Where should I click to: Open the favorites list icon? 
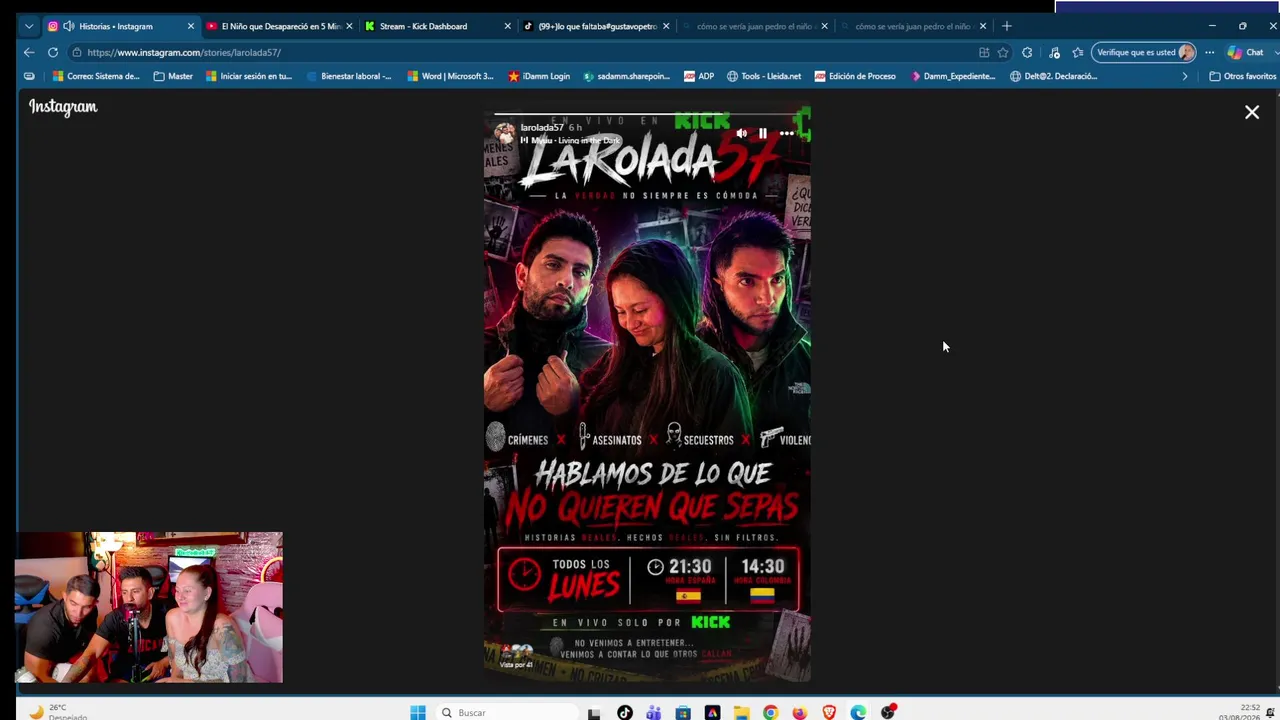[x=1077, y=52]
